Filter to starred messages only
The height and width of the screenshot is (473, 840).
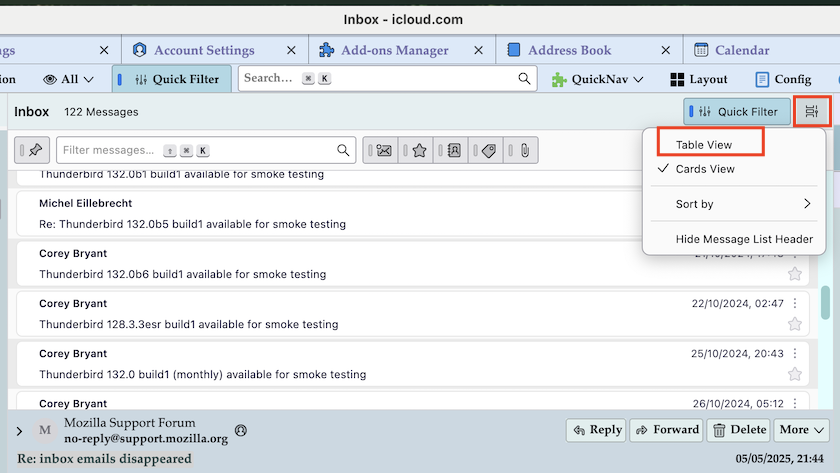tap(416, 151)
